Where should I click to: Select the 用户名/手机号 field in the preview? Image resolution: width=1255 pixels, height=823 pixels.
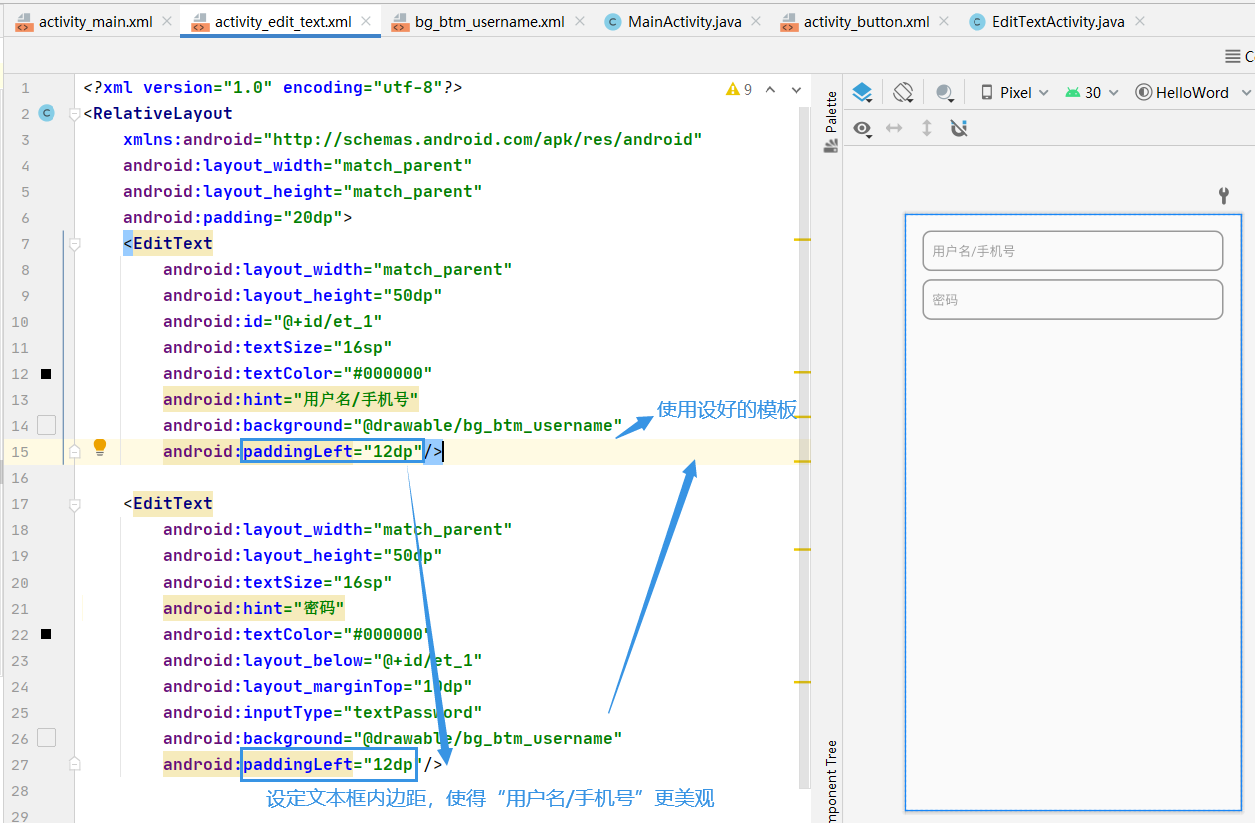click(x=1072, y=251)
